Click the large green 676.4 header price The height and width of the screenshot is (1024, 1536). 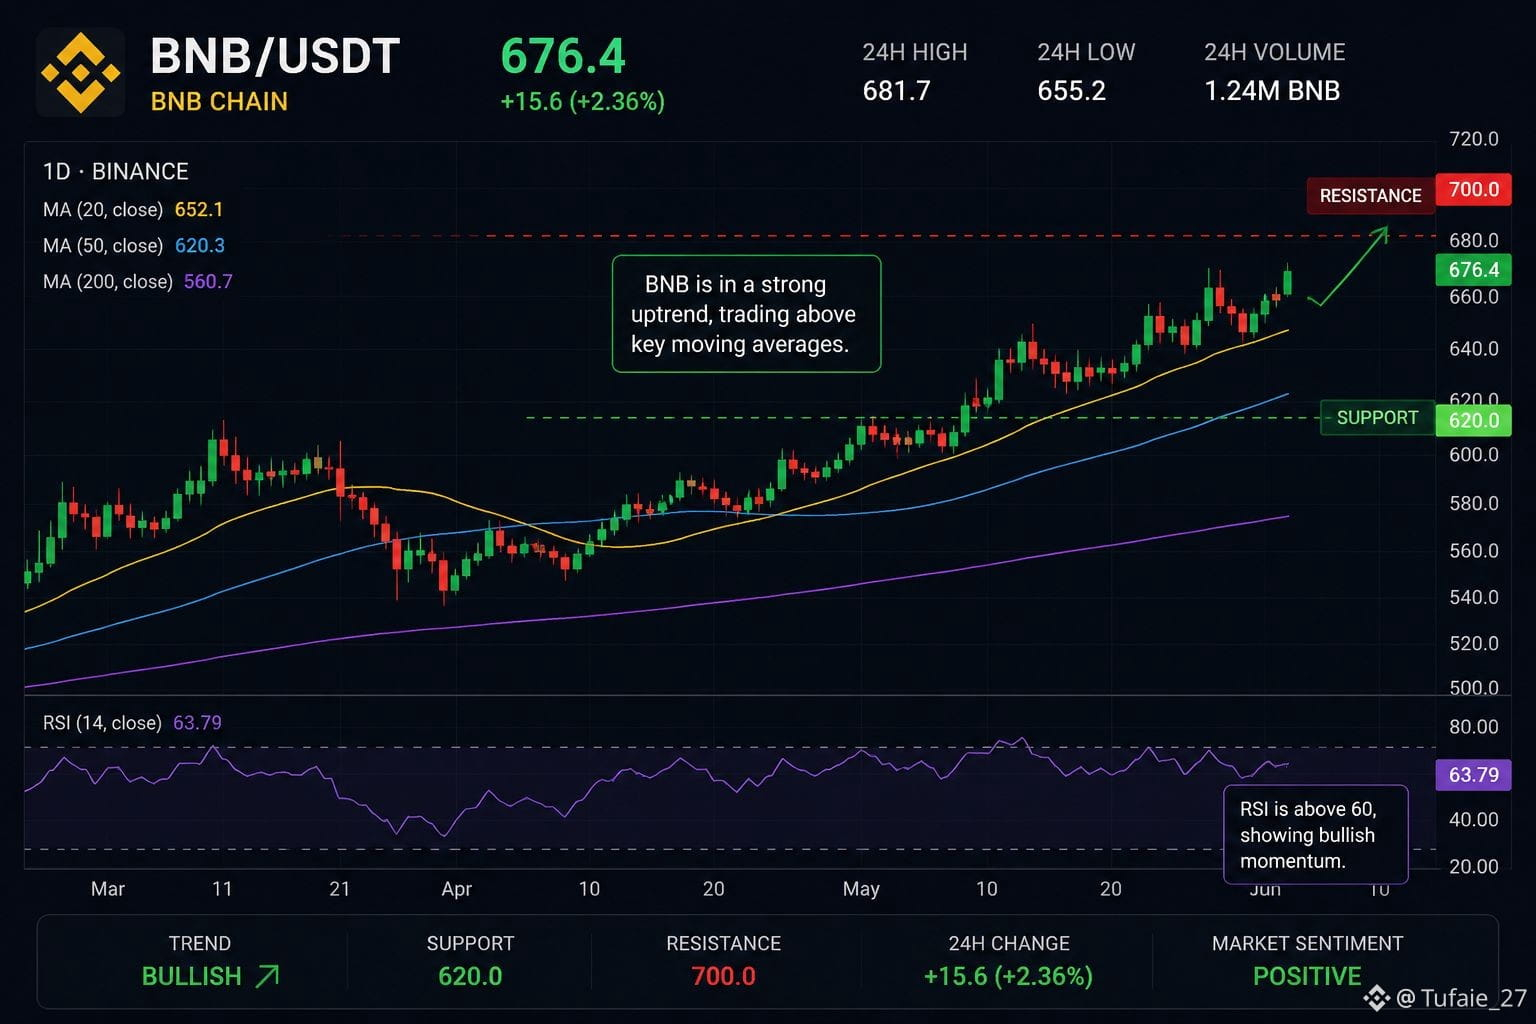click(x=563, y=56)
